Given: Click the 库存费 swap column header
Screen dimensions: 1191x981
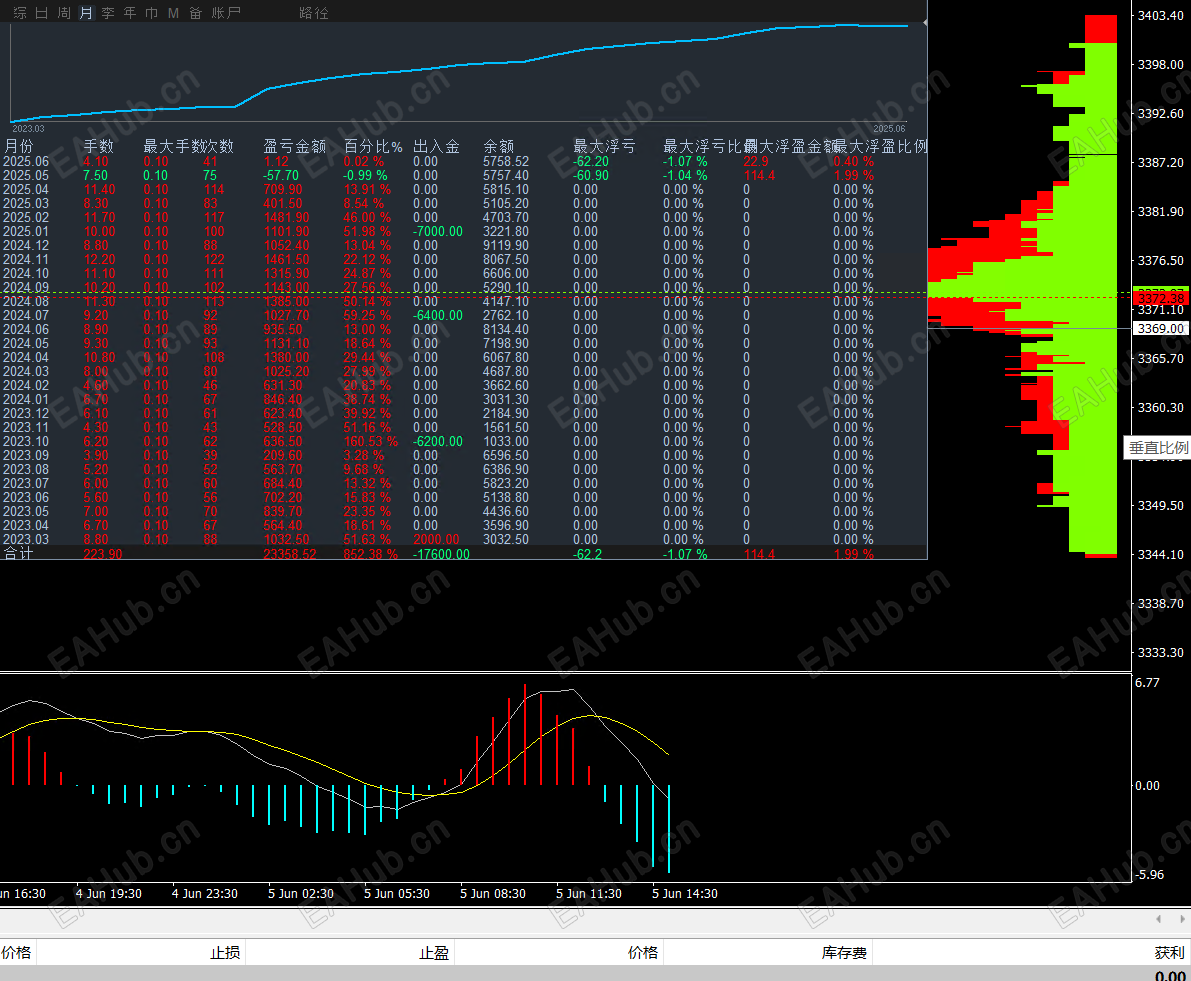Looking at the screenshot, I should point(844,952).
